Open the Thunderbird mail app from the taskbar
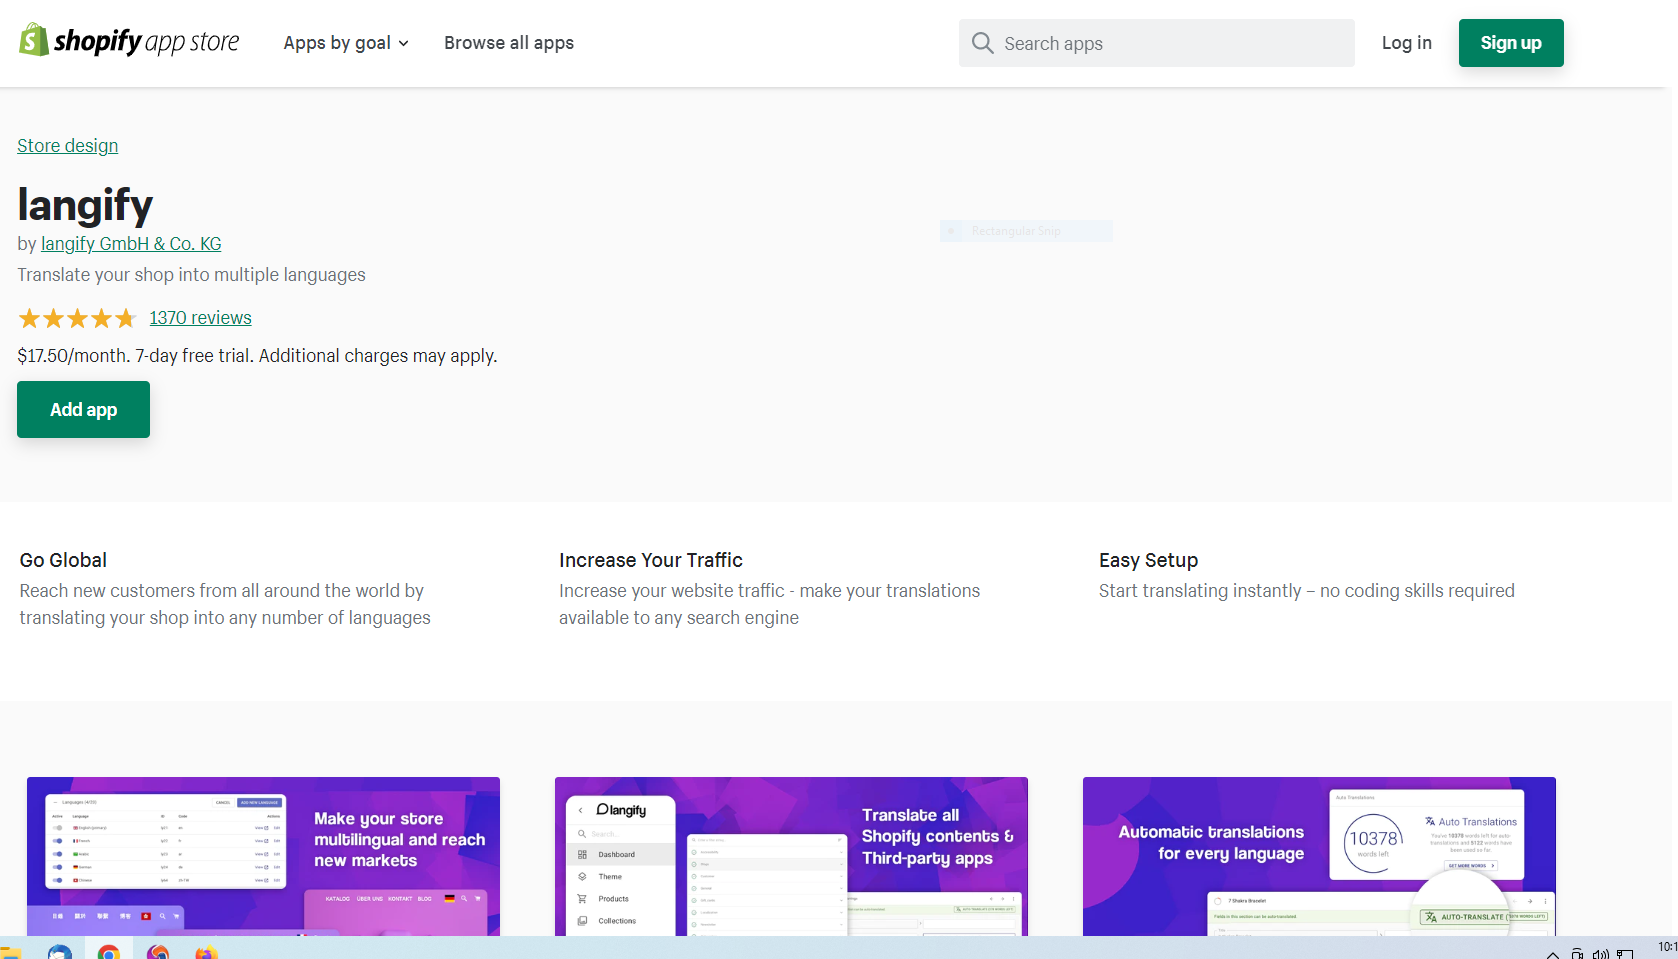 click(60, 950)
